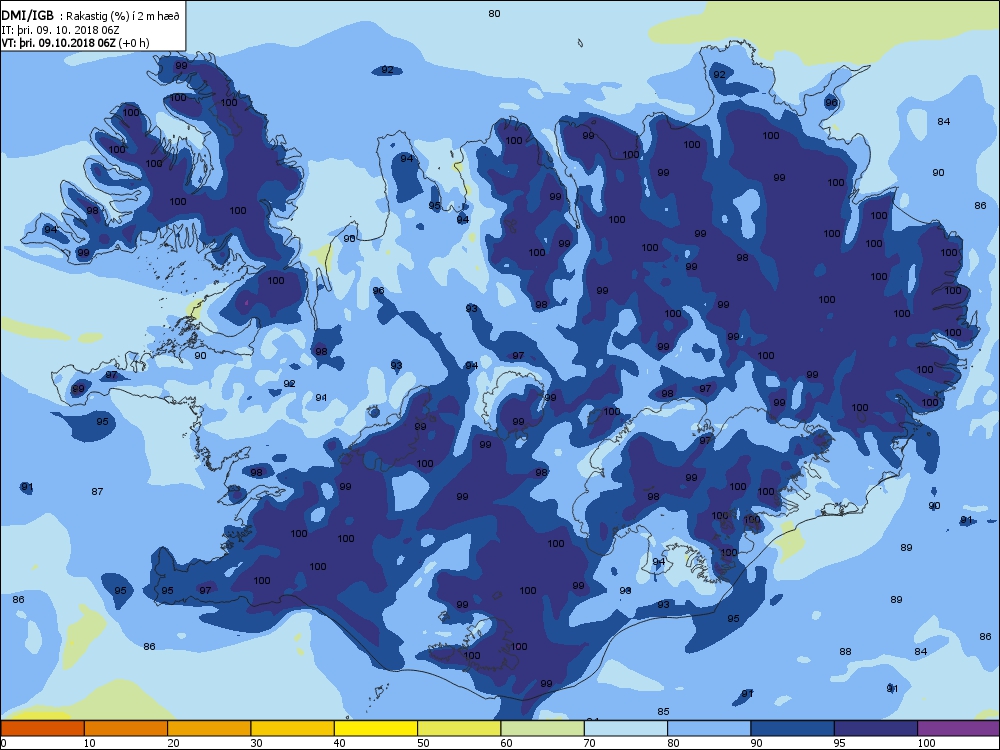Click the 'VT: þri. 09.10.2018 06Z (+0 h)' line

pyautogui.click(x=76, y=43)
